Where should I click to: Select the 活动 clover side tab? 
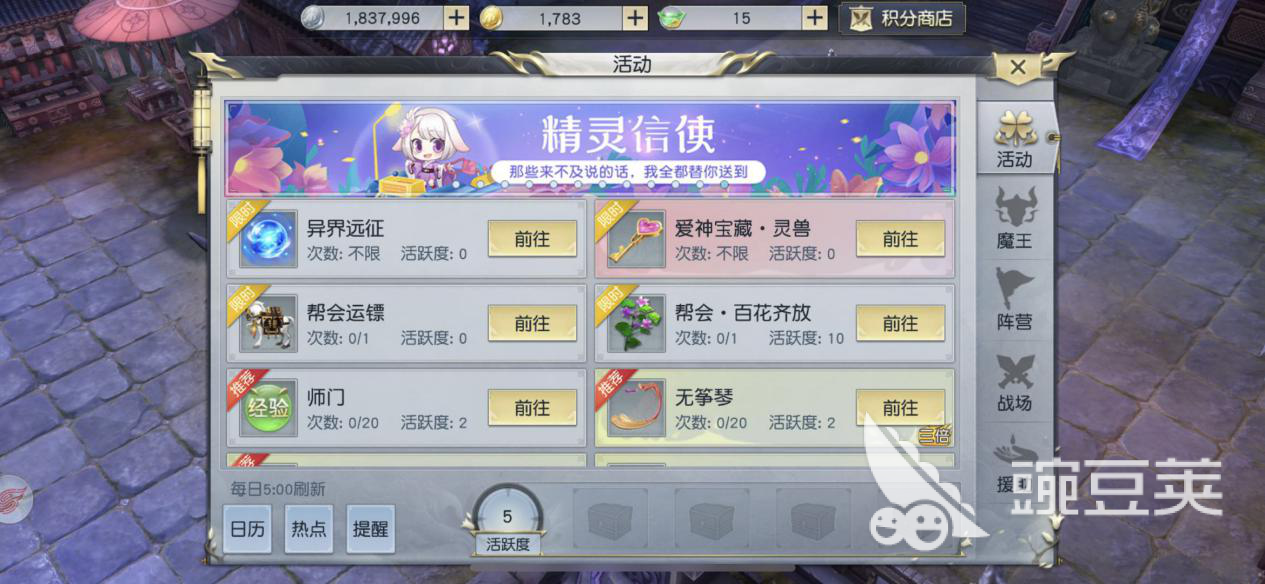click(x=1014, y=137)
